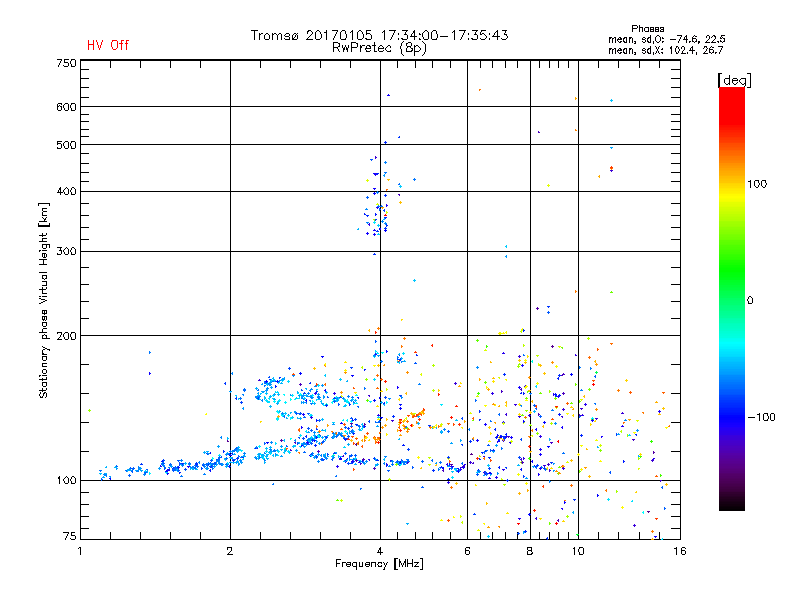800x600 pixels.
Task: Click the title 'Tromsø 20170105 17:34:00-17:35:43'
Action: [x=379, y=35]
